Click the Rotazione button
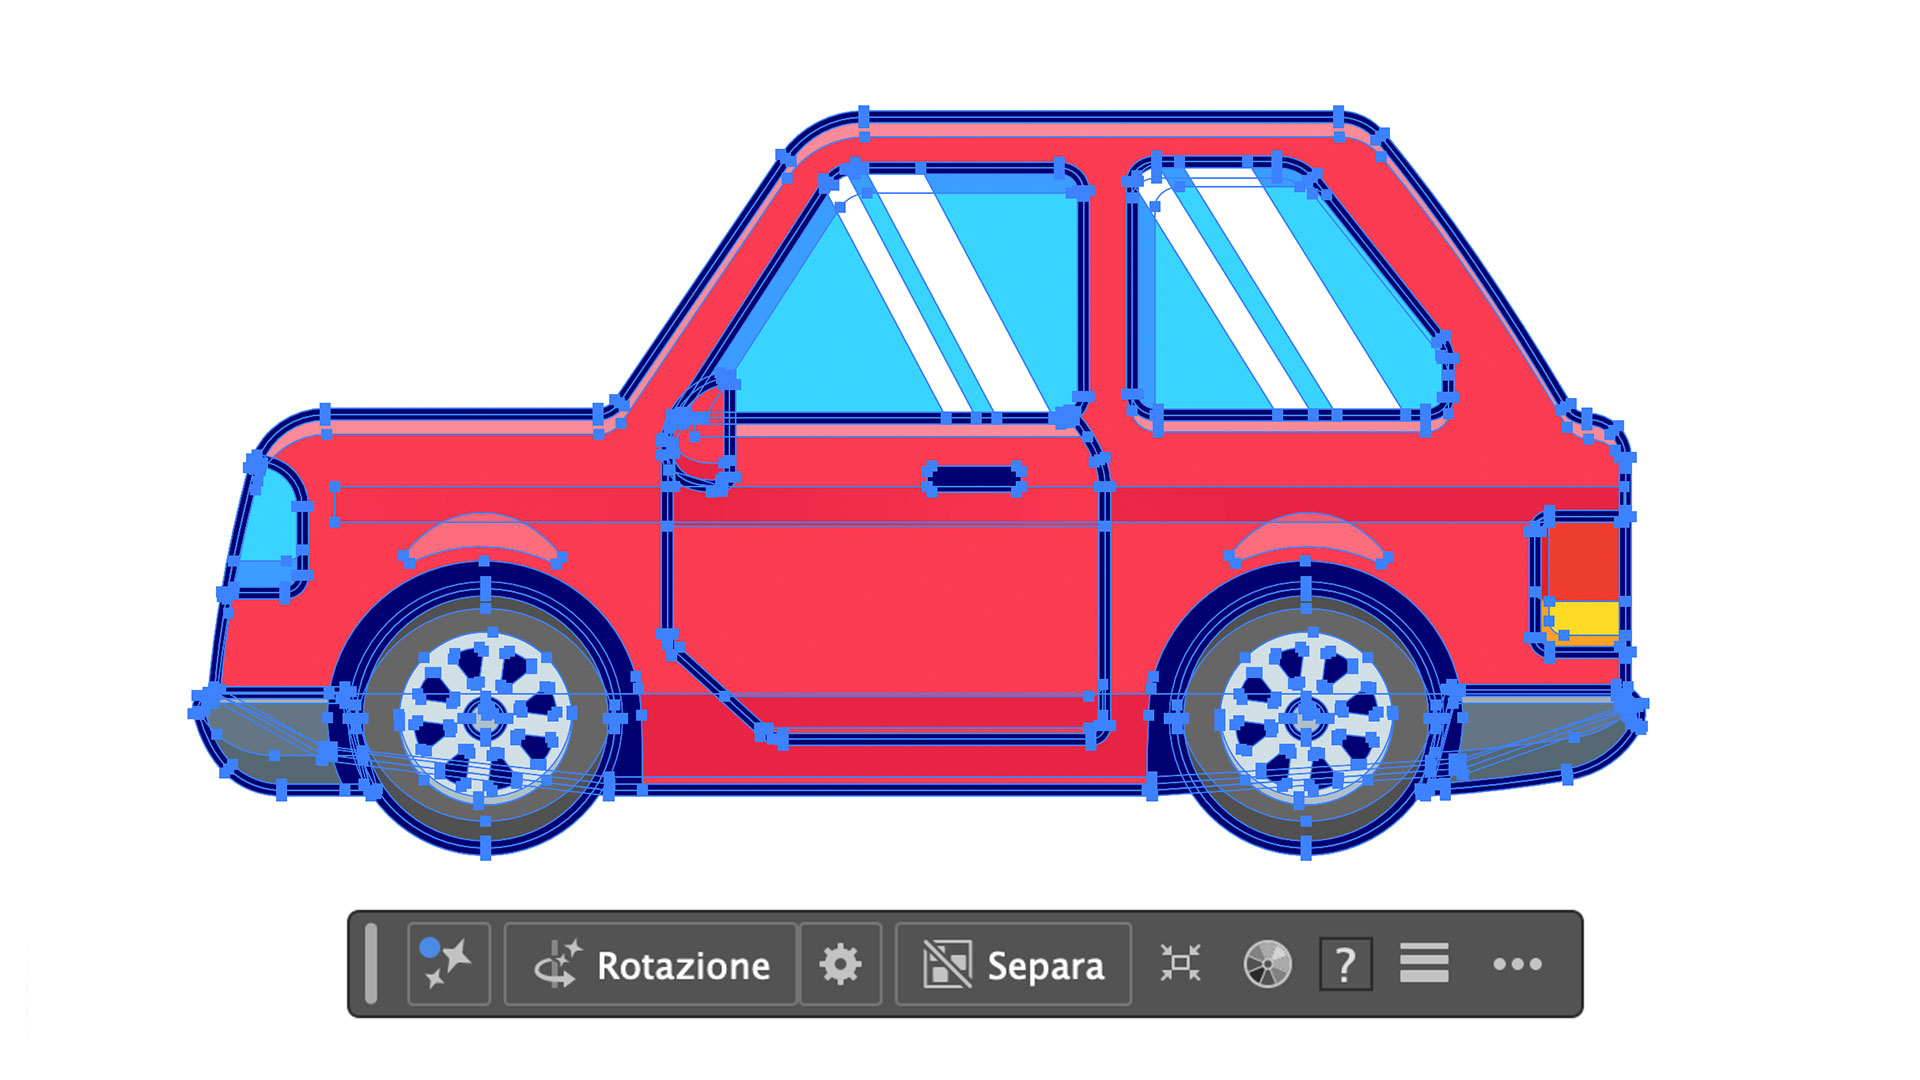The image size is (1920, 1080). (x=651, y=964)
